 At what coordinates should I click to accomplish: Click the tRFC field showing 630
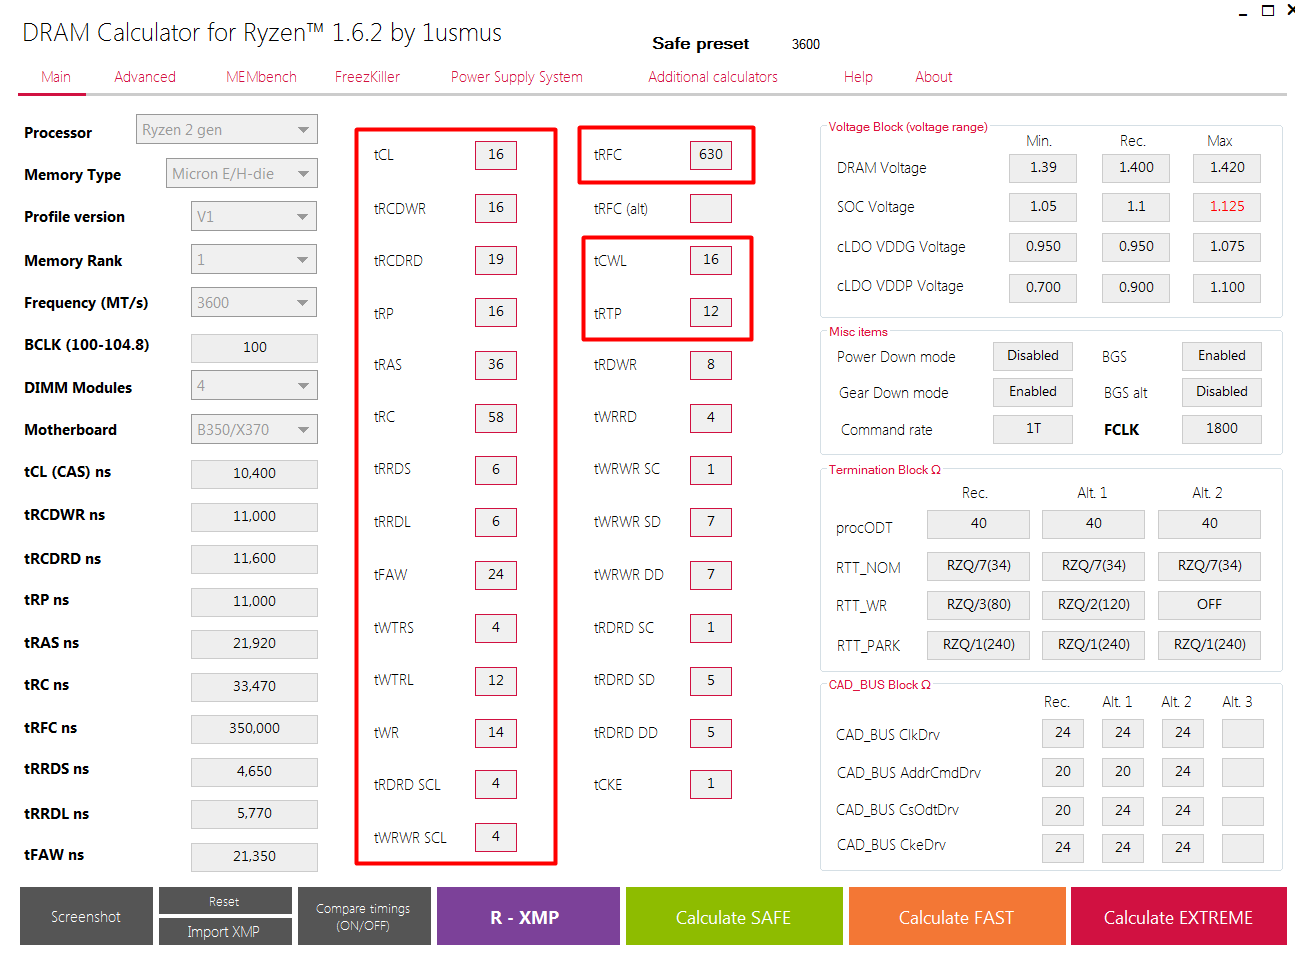pyautogui.click(x=711, y=155)
